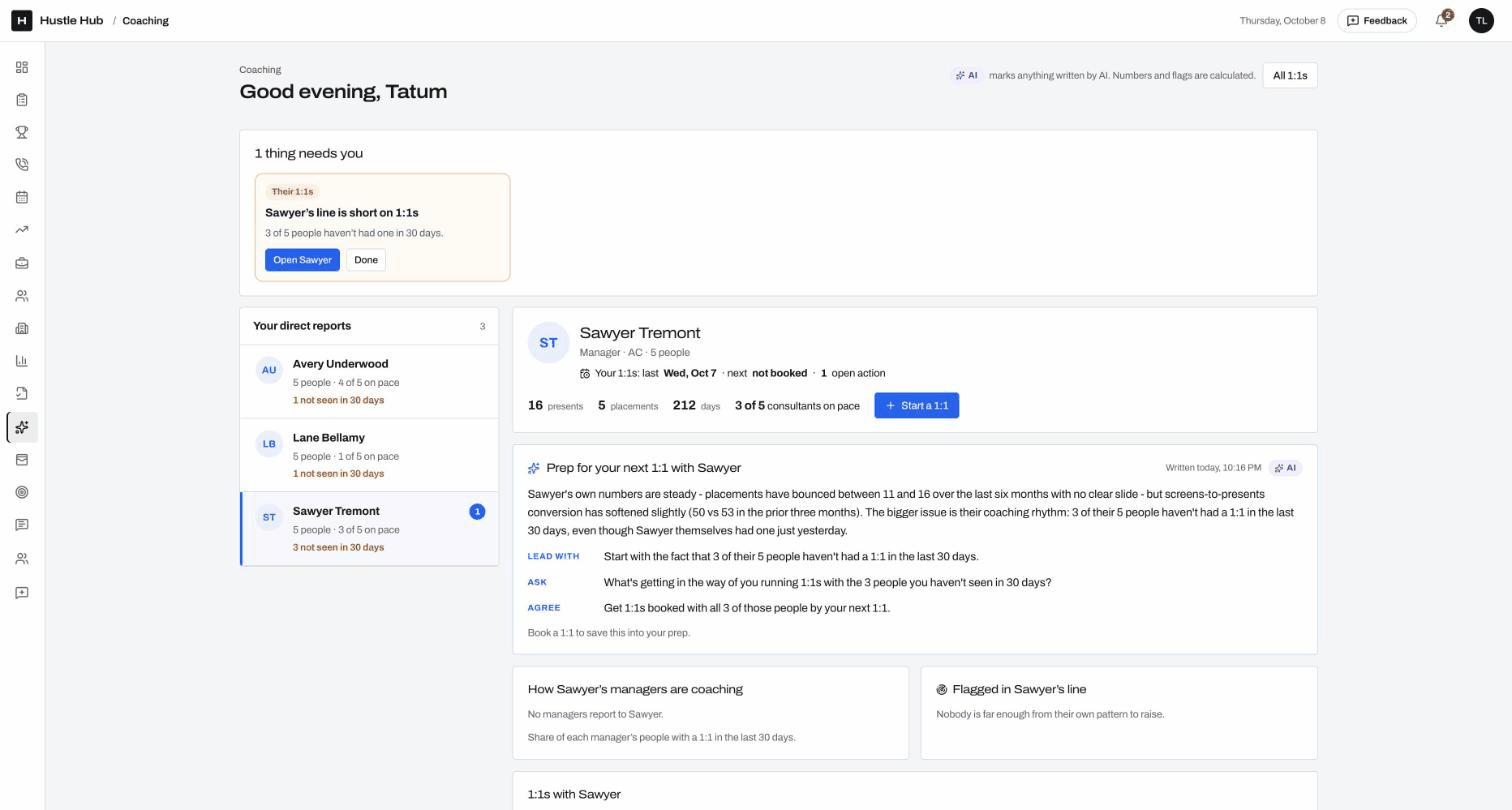Open the clipboard tasks icon in sidebar

point(22,100)
